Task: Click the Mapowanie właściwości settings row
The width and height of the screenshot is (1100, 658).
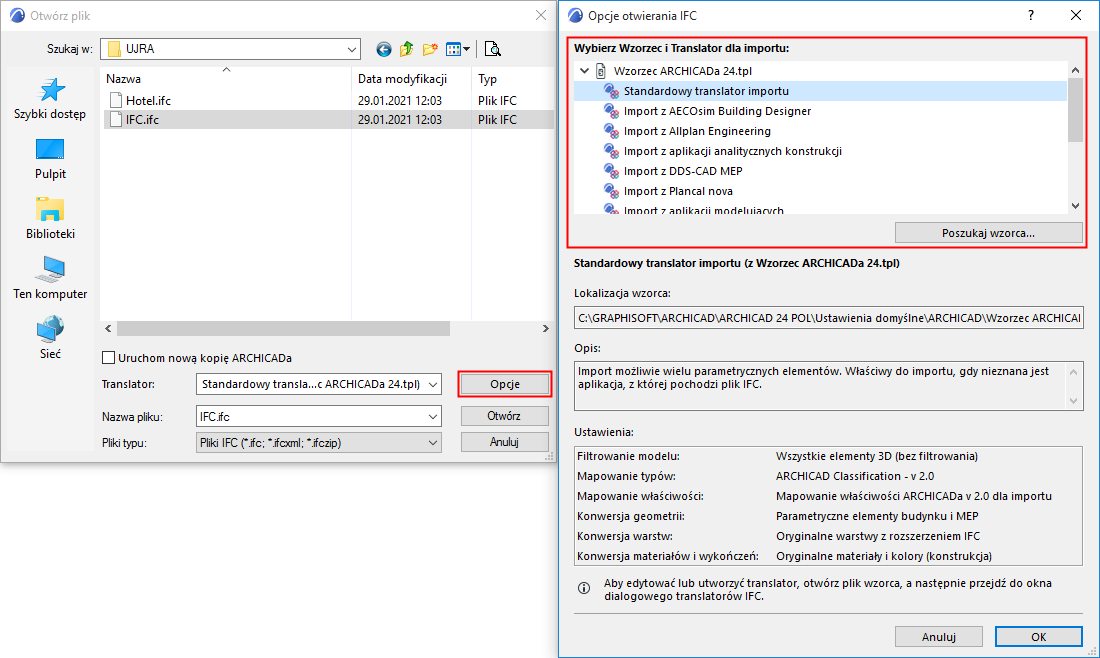Action: click(x=828, y=496)
